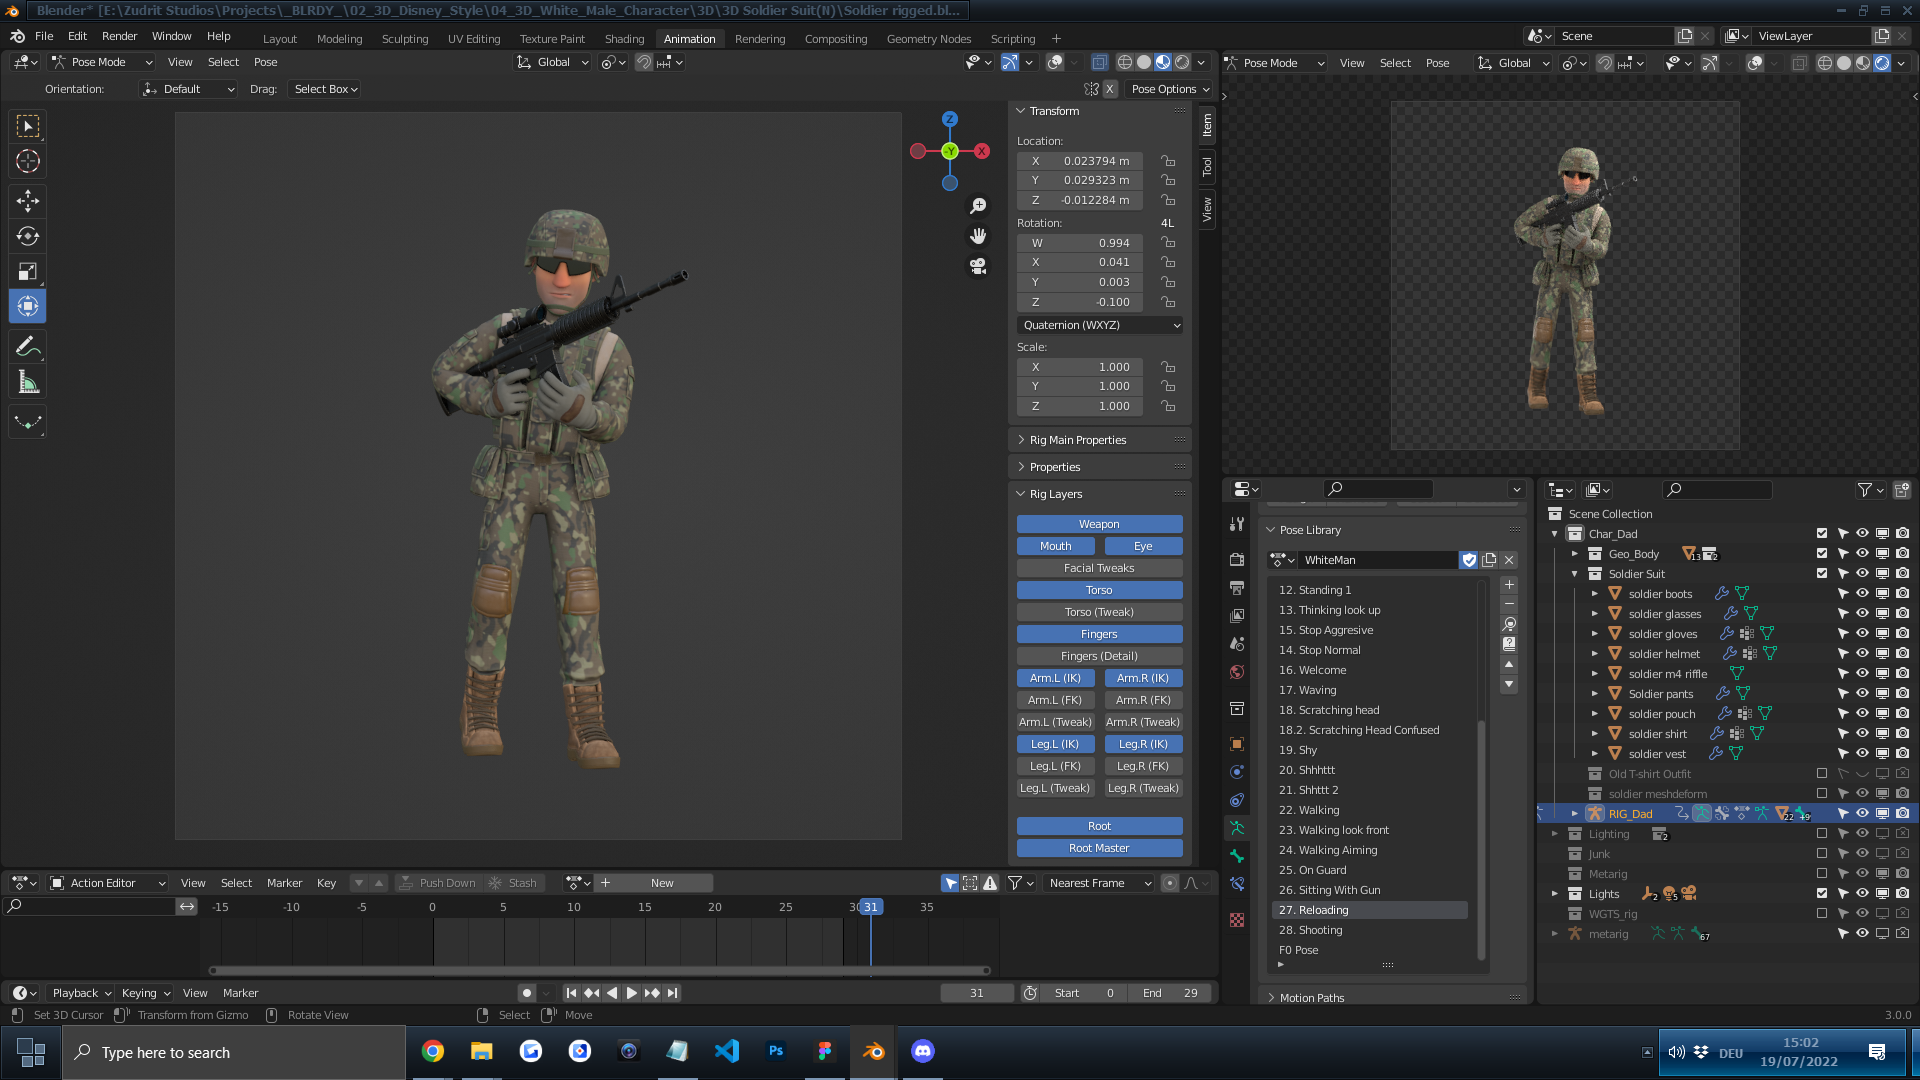
Task: Toggle the Facial Tweaks rig layer
Action: click(x=1099, y=568)
